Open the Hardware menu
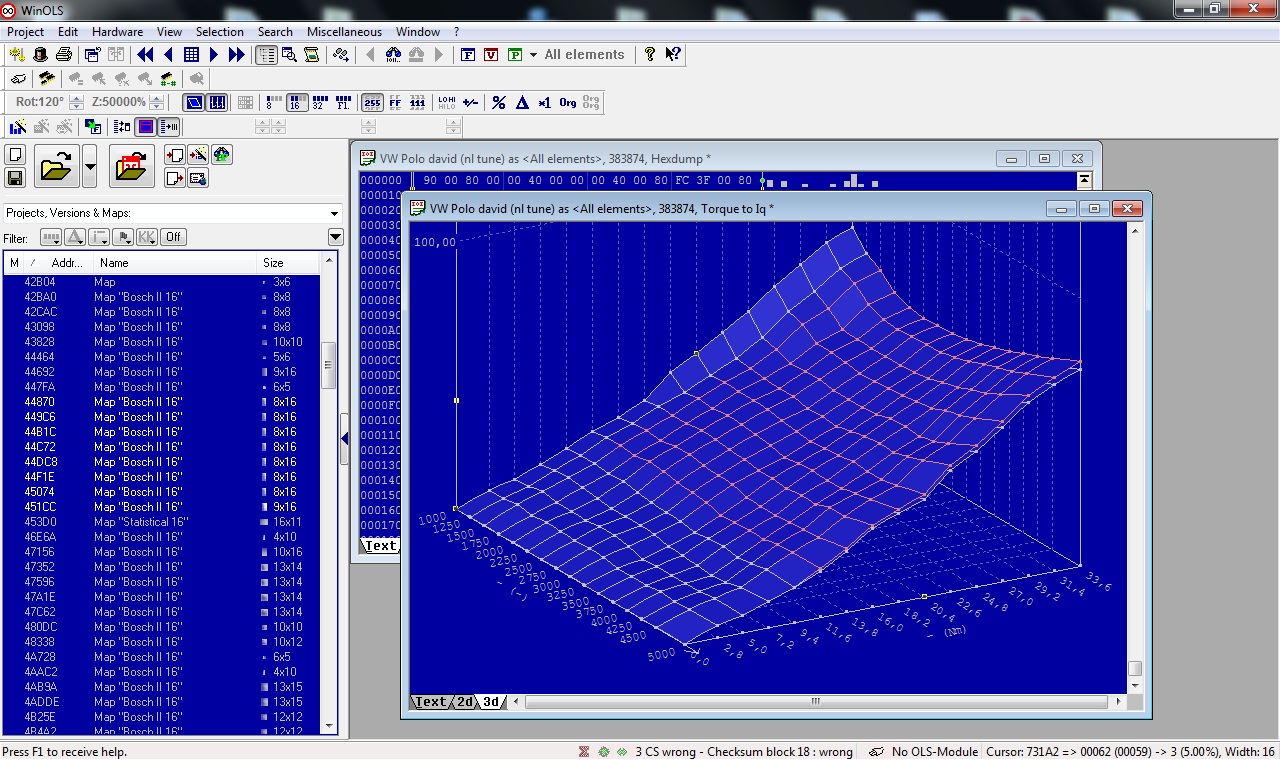Viewport: 1280px width, 760px height. pyautogui.click(x=117, y=32)
